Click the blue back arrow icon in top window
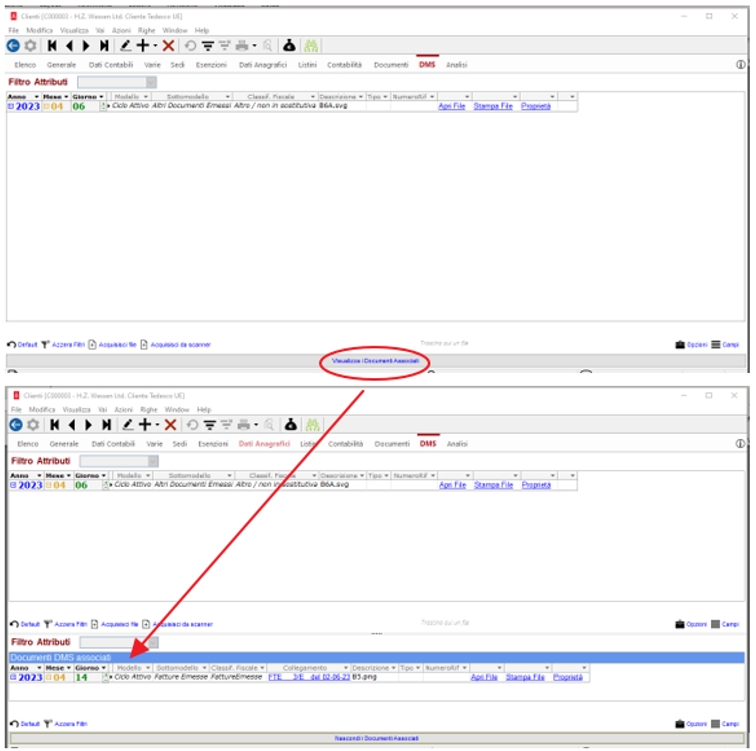Viewport: 756px width, 751px height. 13,46
